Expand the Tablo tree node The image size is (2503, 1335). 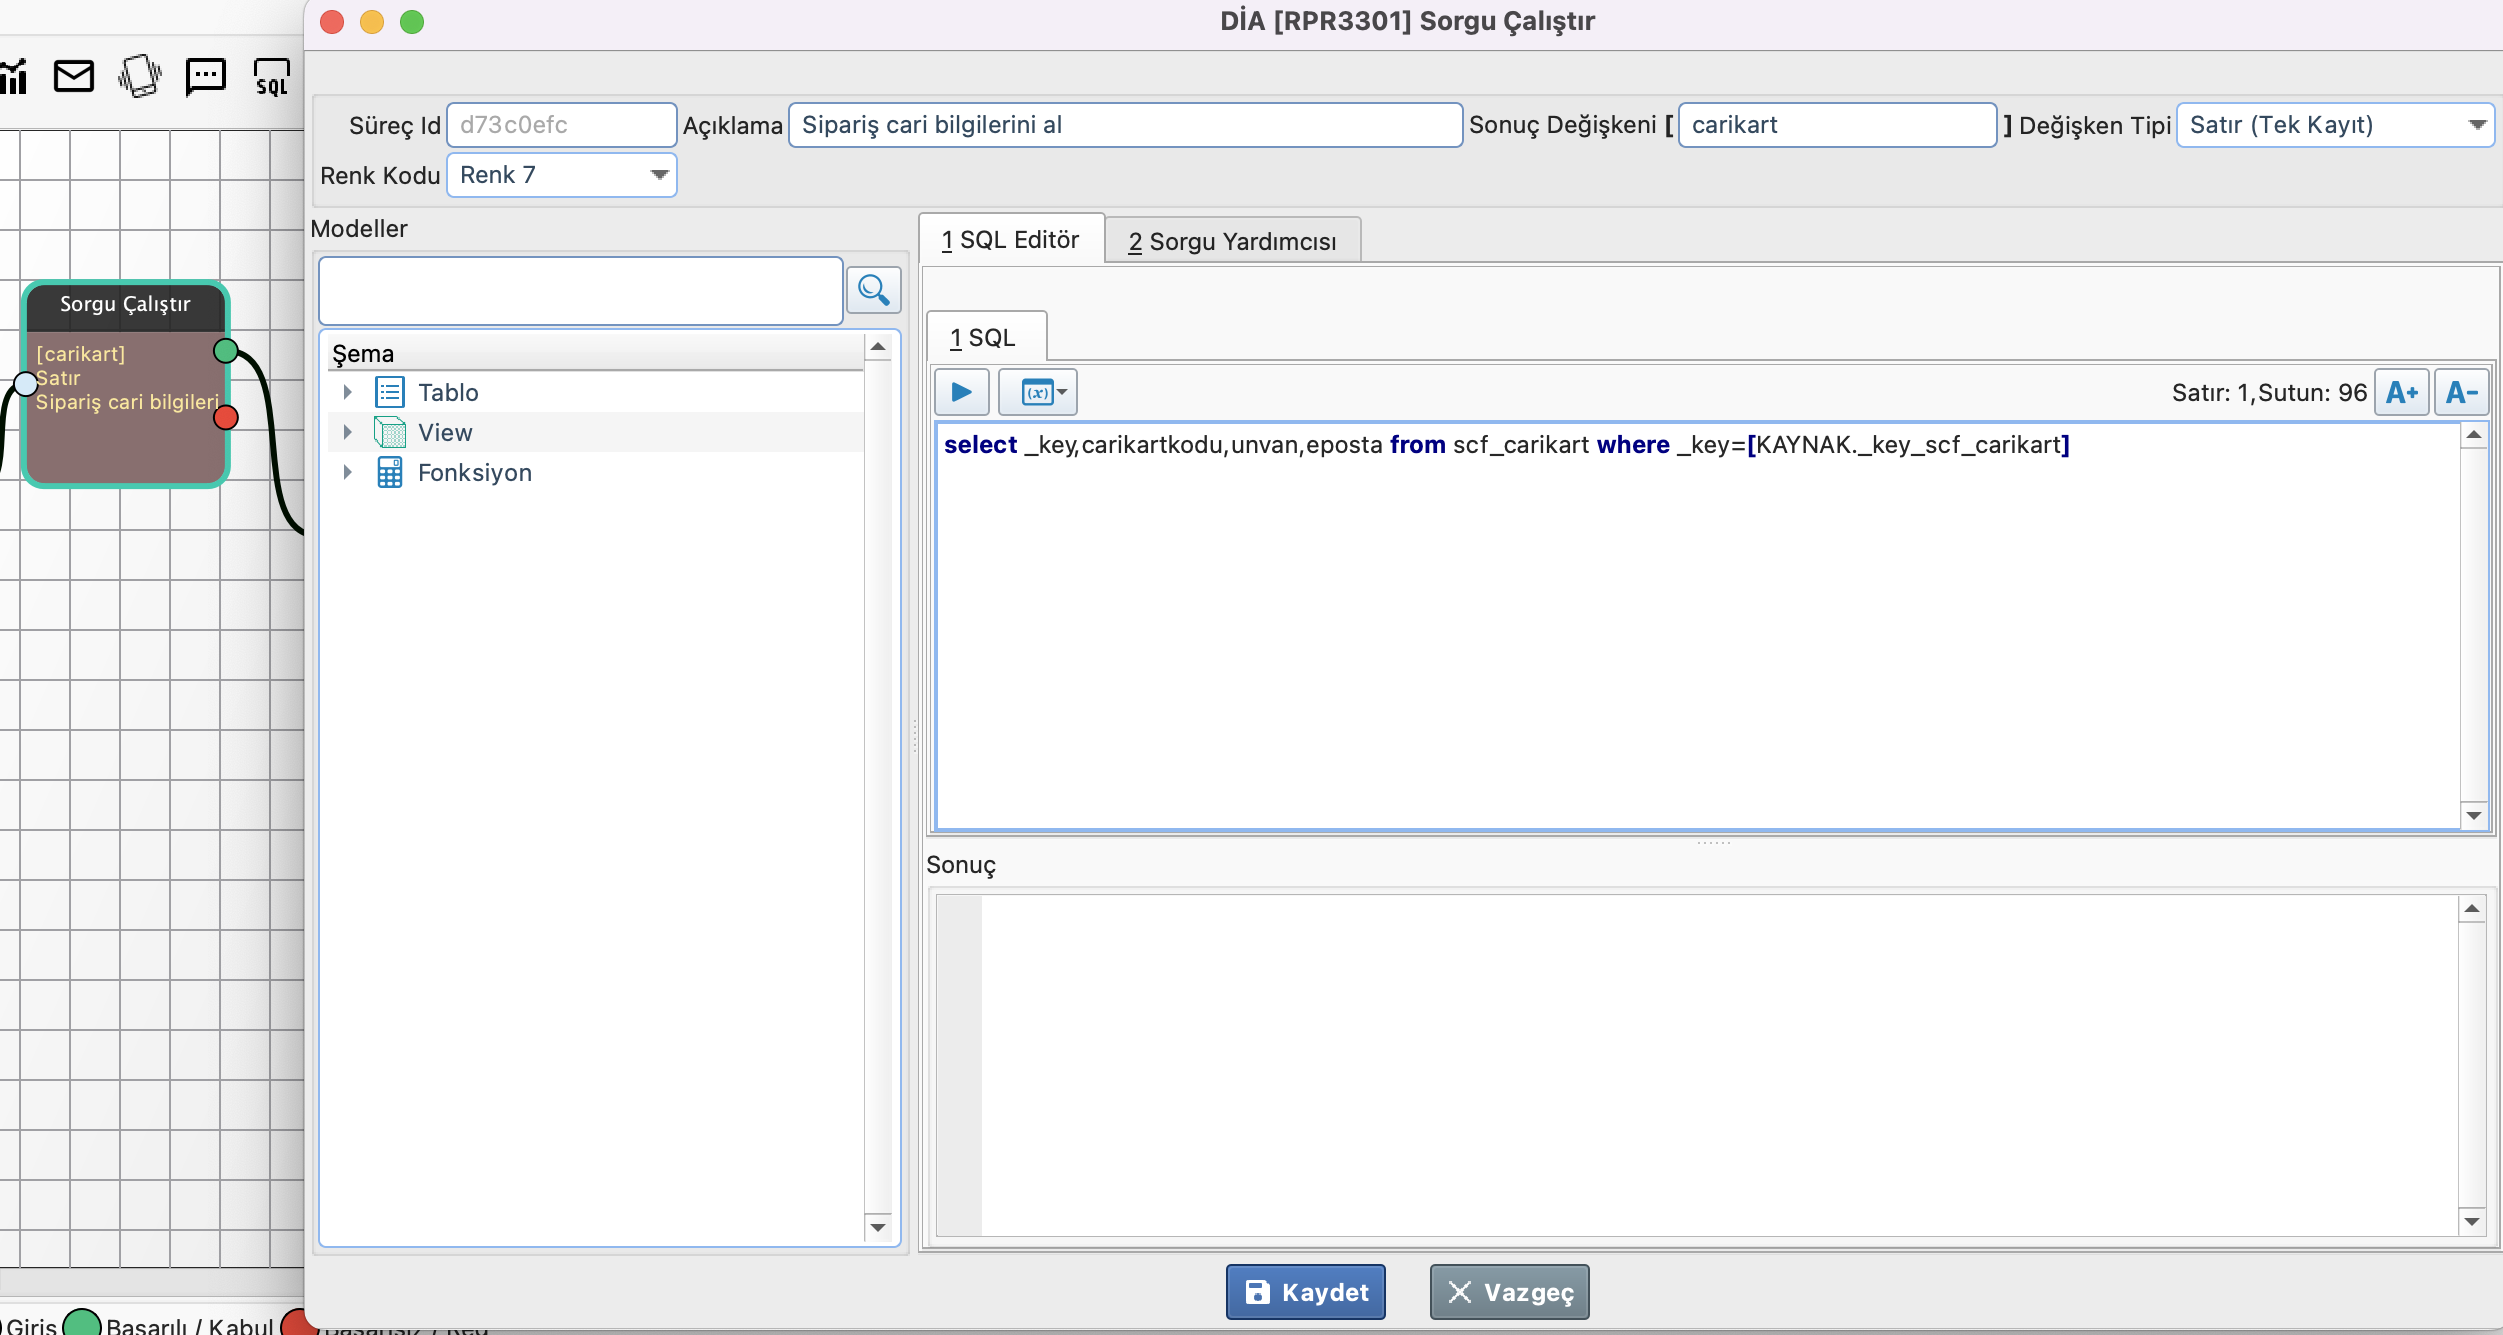pos(347,392)
